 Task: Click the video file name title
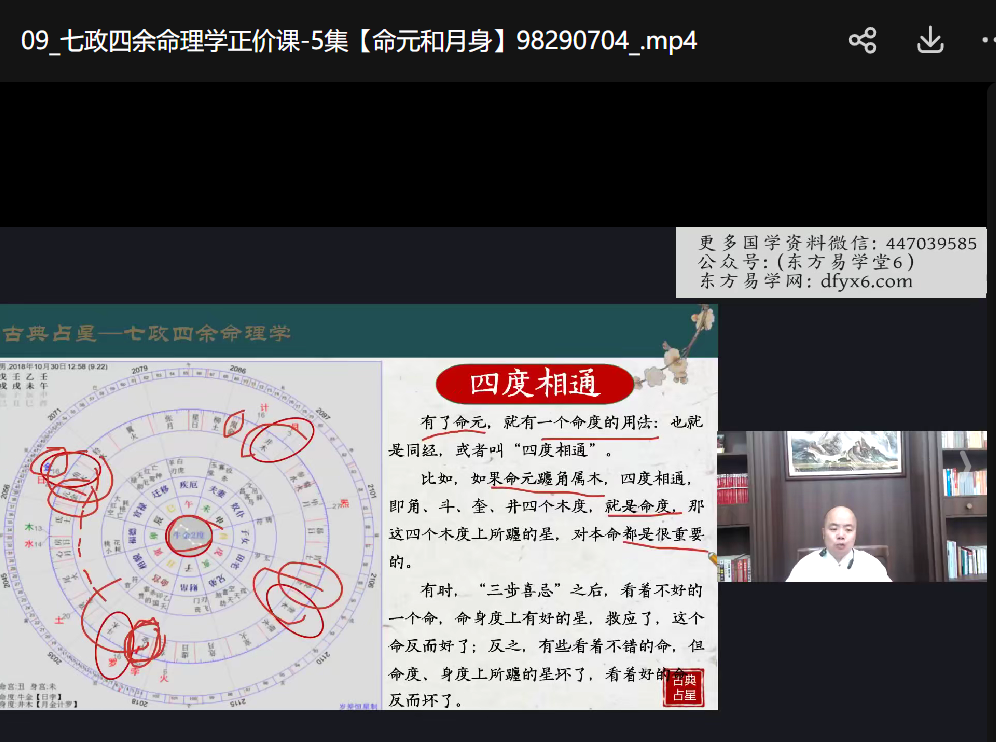click(358, 41)
